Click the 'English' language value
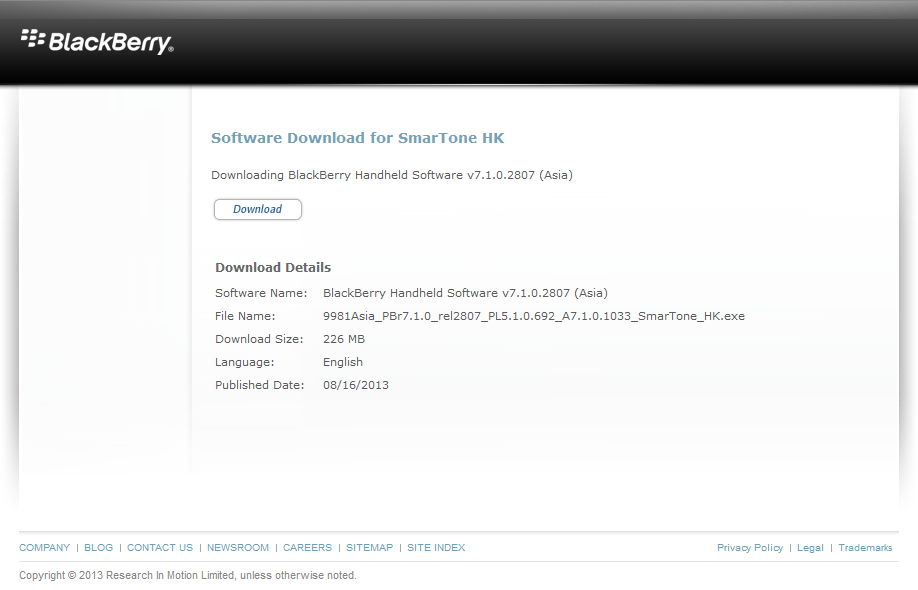918x590 pixels. 342,362
